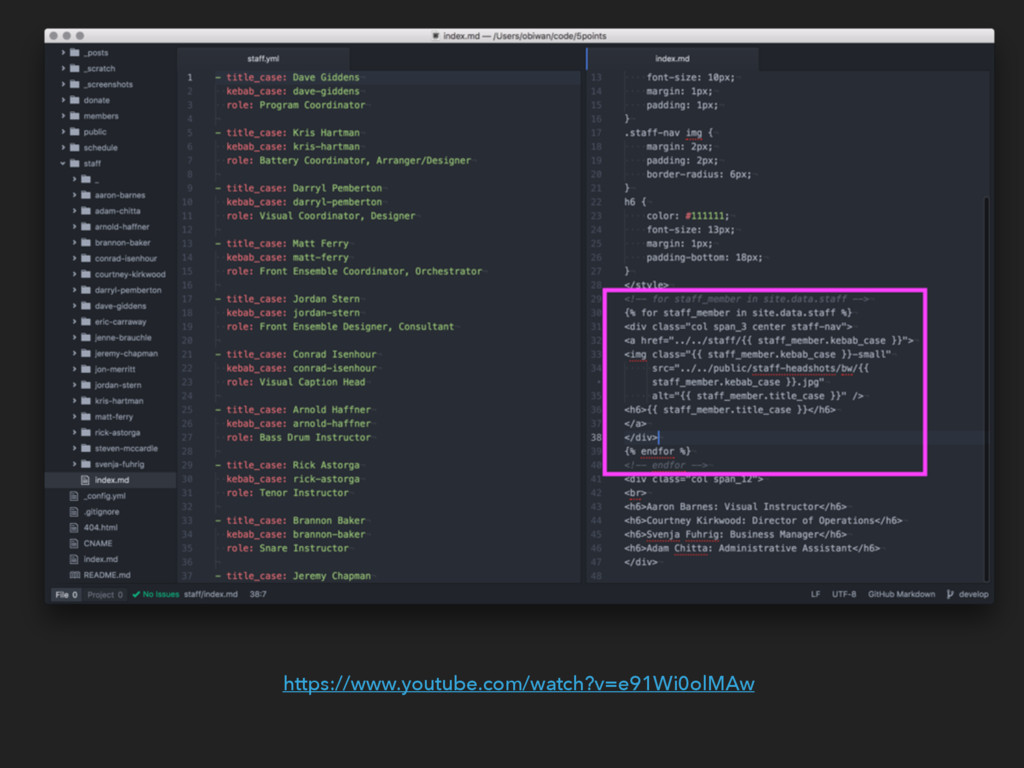Click the staff folder icon
1024x768 pixels.
tap(74, 163)
